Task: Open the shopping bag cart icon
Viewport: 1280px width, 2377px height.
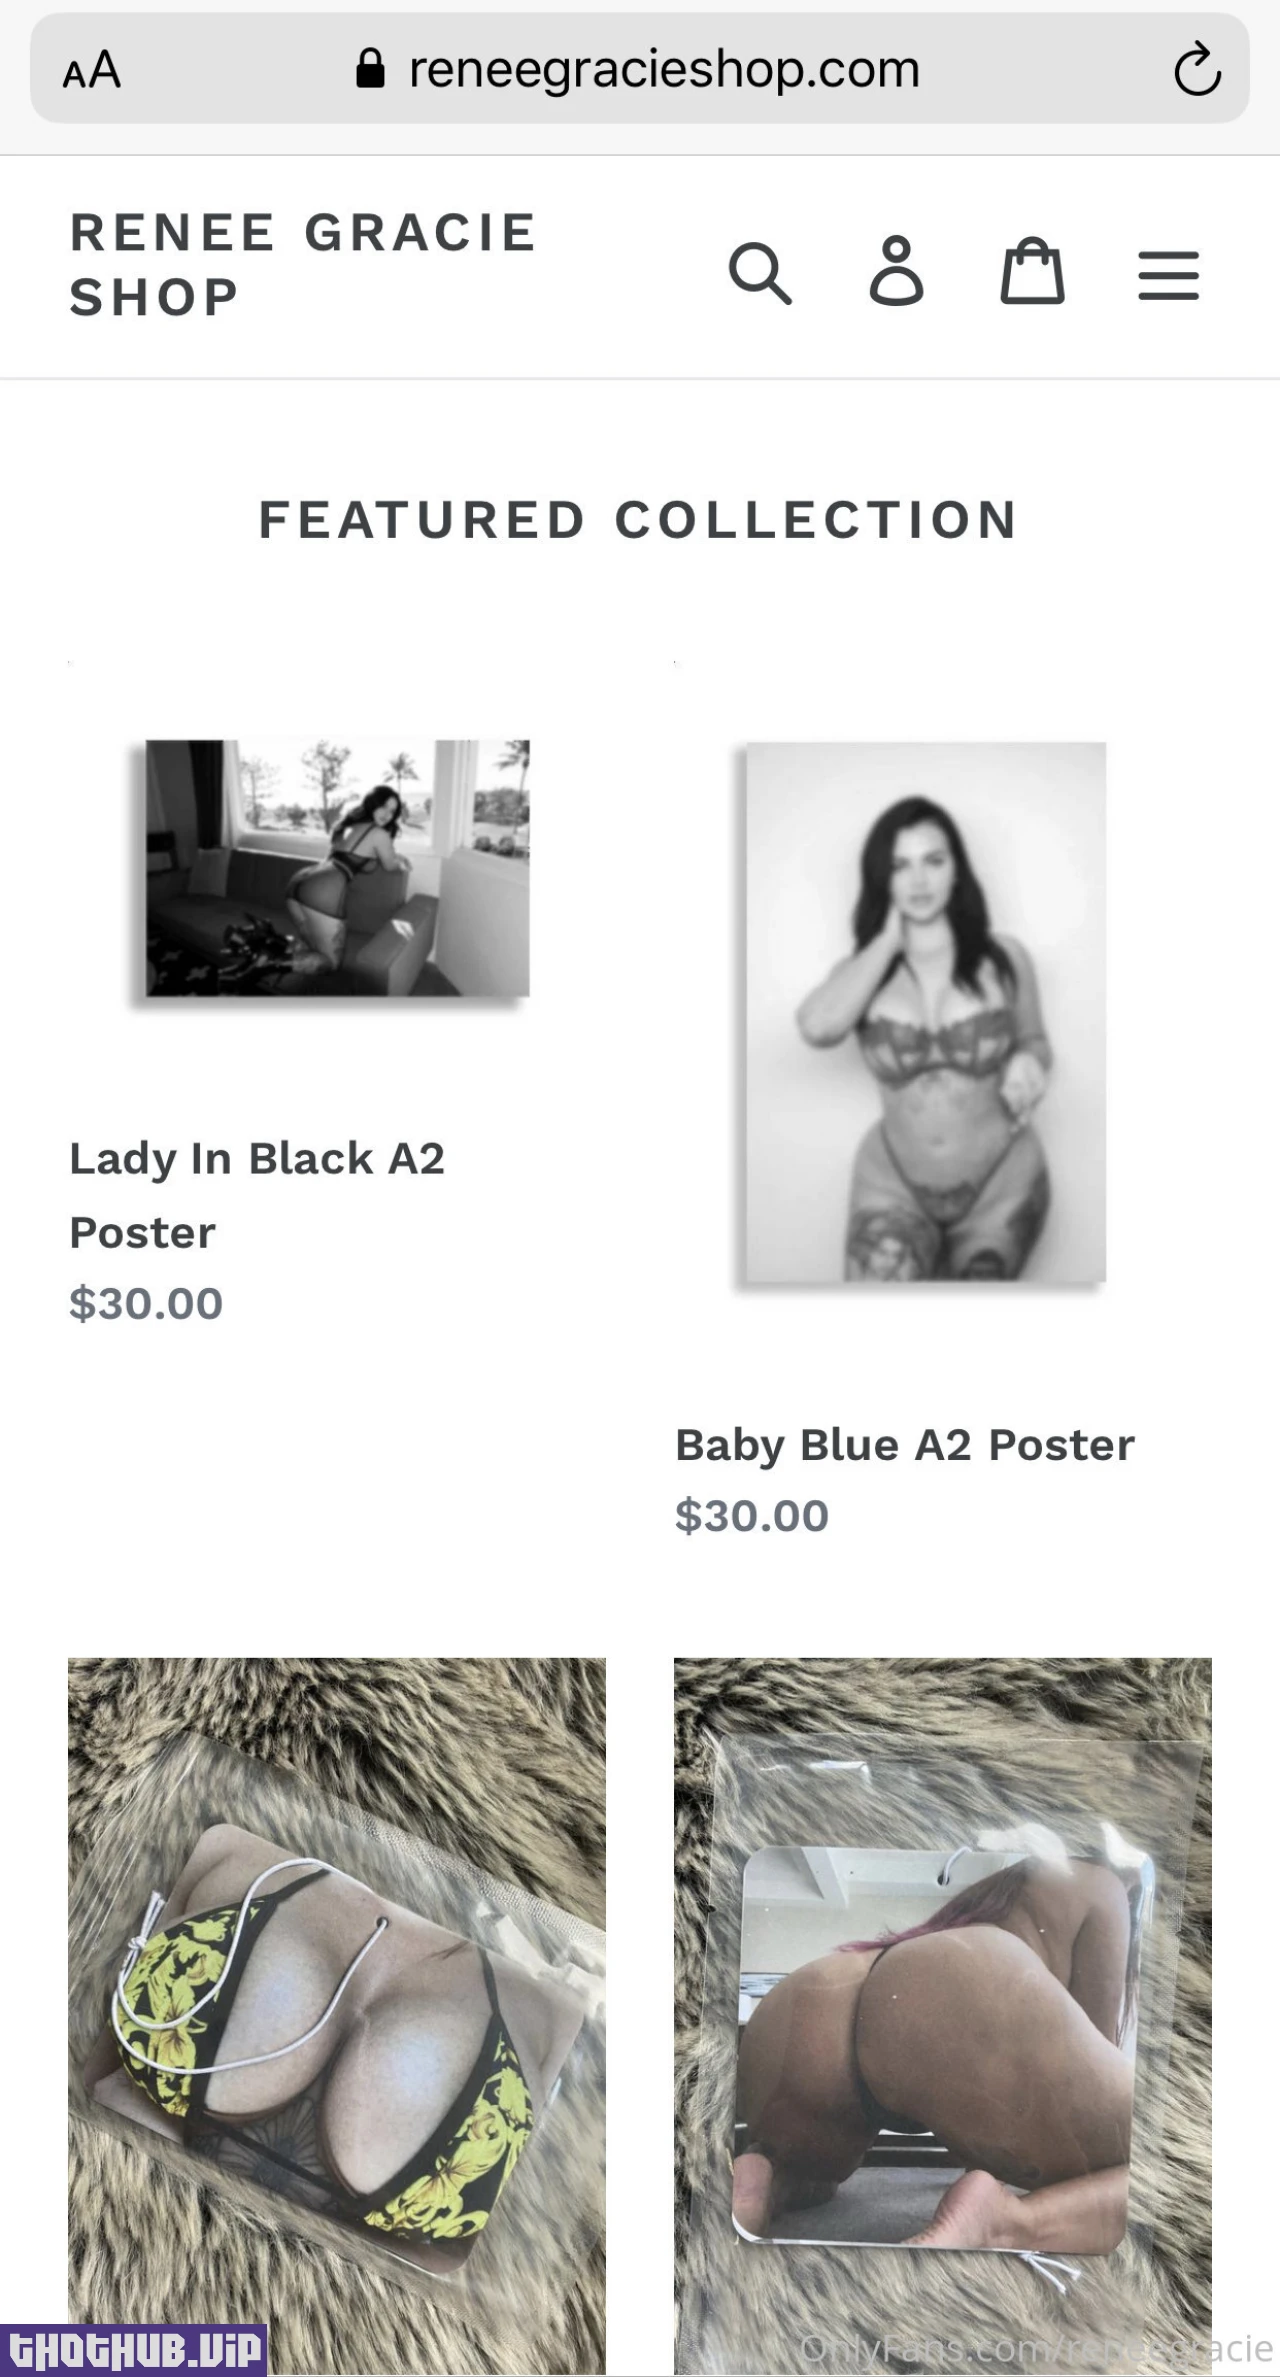Action: (x=1032, y=270)
